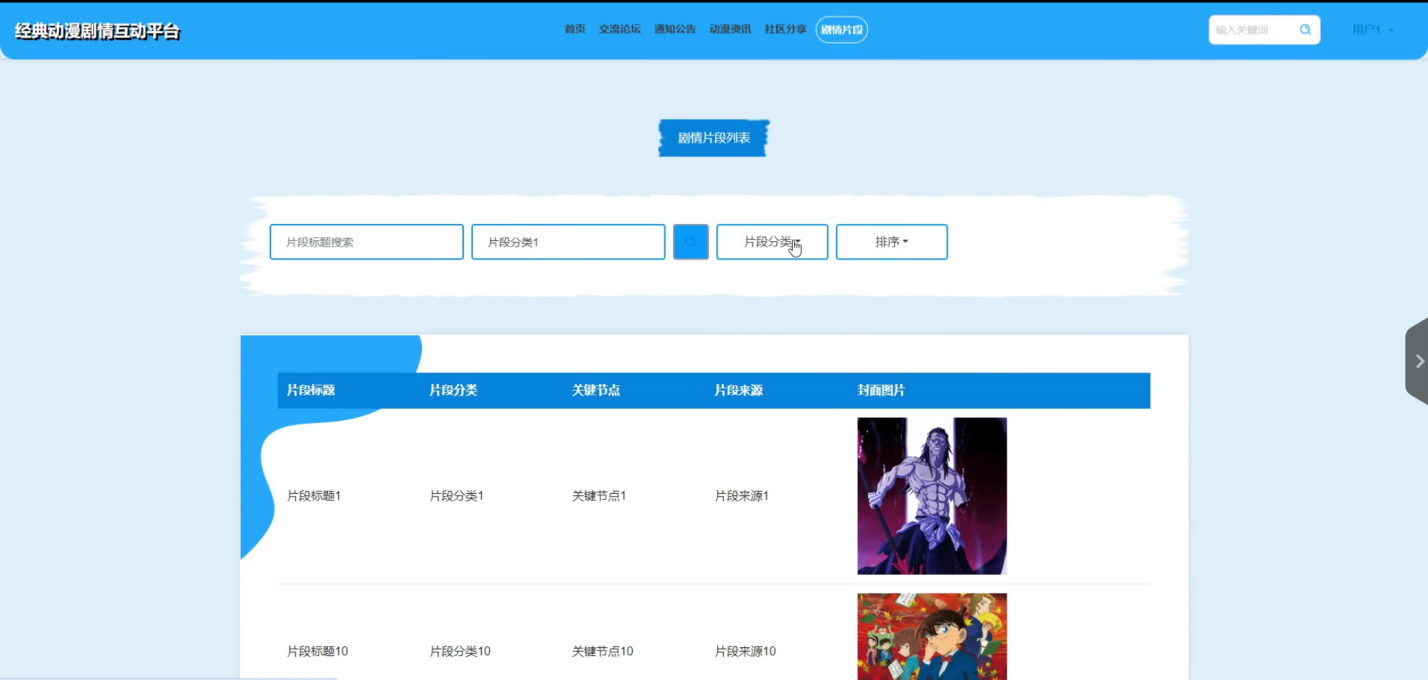Click 片段分类 column header
The height and width of the screenshot is (680, 1428).
454,390
